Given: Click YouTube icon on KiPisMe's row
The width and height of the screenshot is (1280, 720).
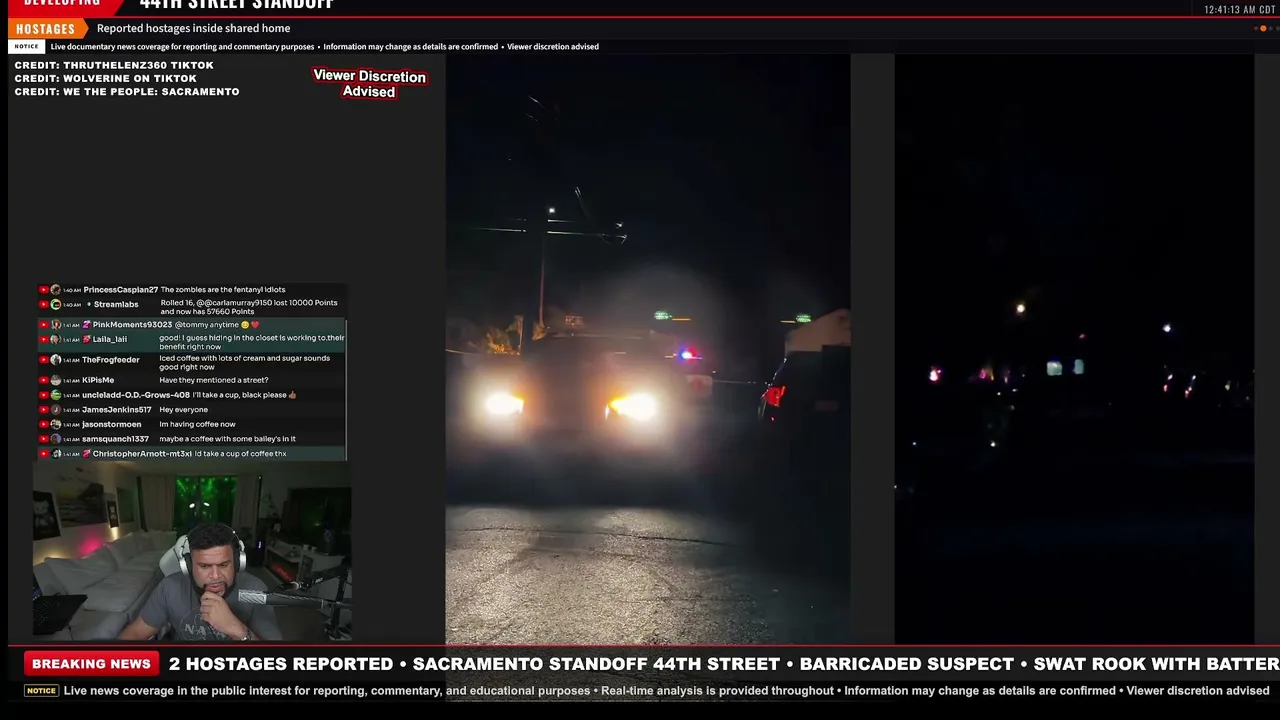Looking at the screenshot, I should click(44, 380).
